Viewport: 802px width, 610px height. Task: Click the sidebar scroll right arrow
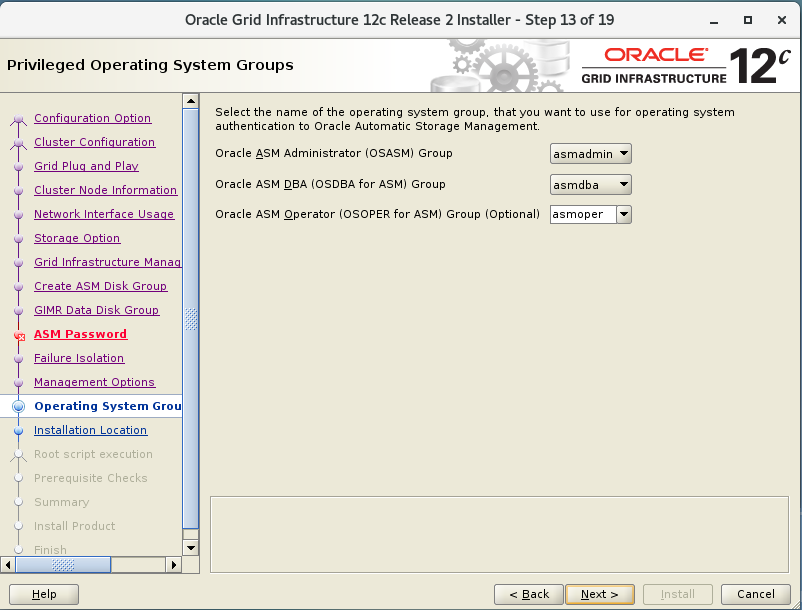(174, 565)
